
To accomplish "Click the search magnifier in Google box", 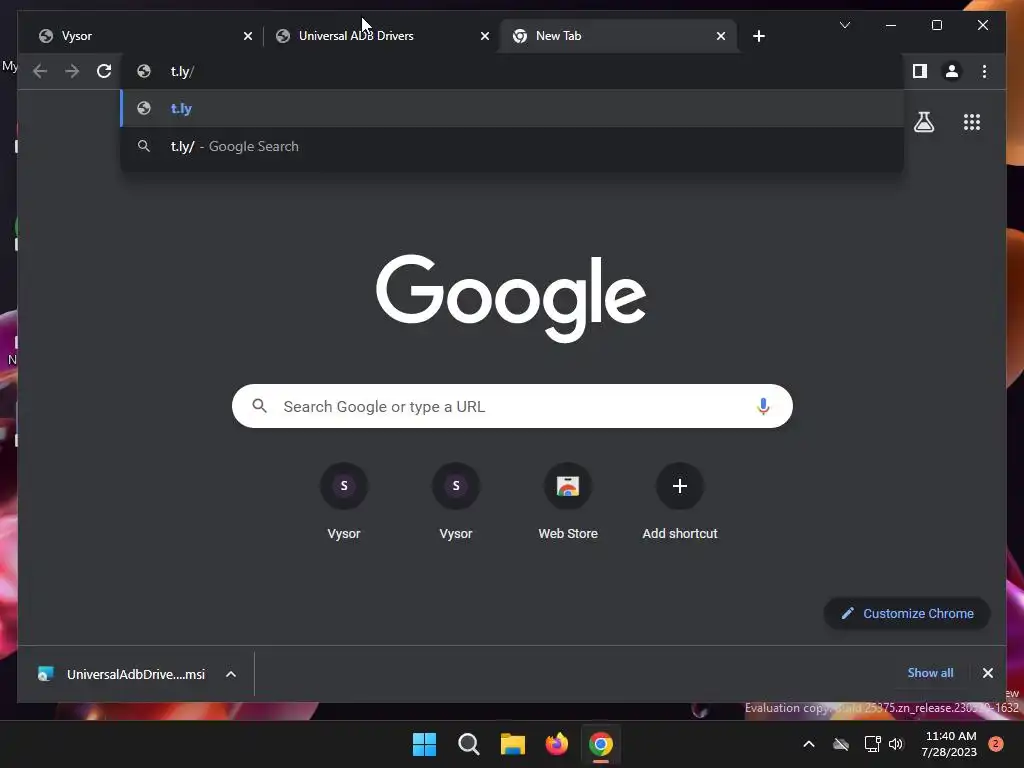I will tap(259, 406).
